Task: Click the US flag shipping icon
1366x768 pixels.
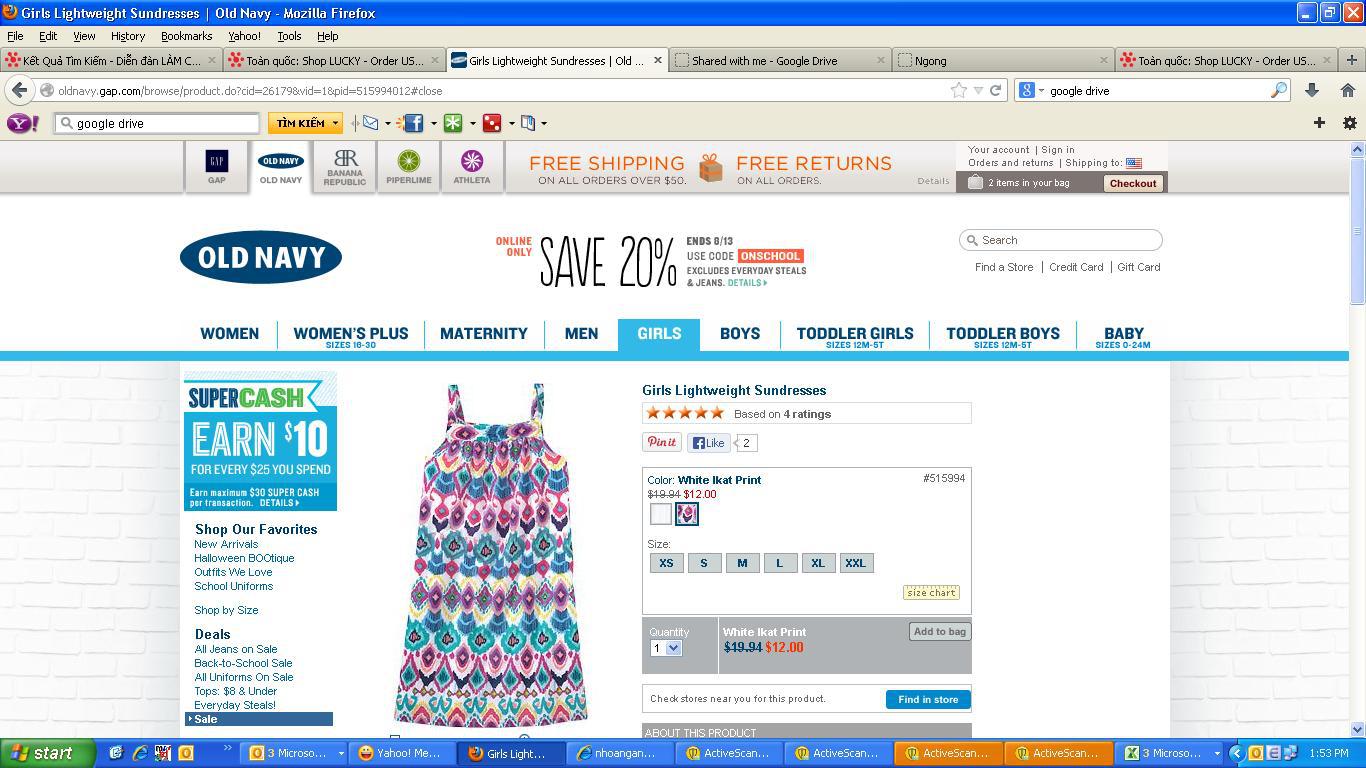Action: 1134,163
